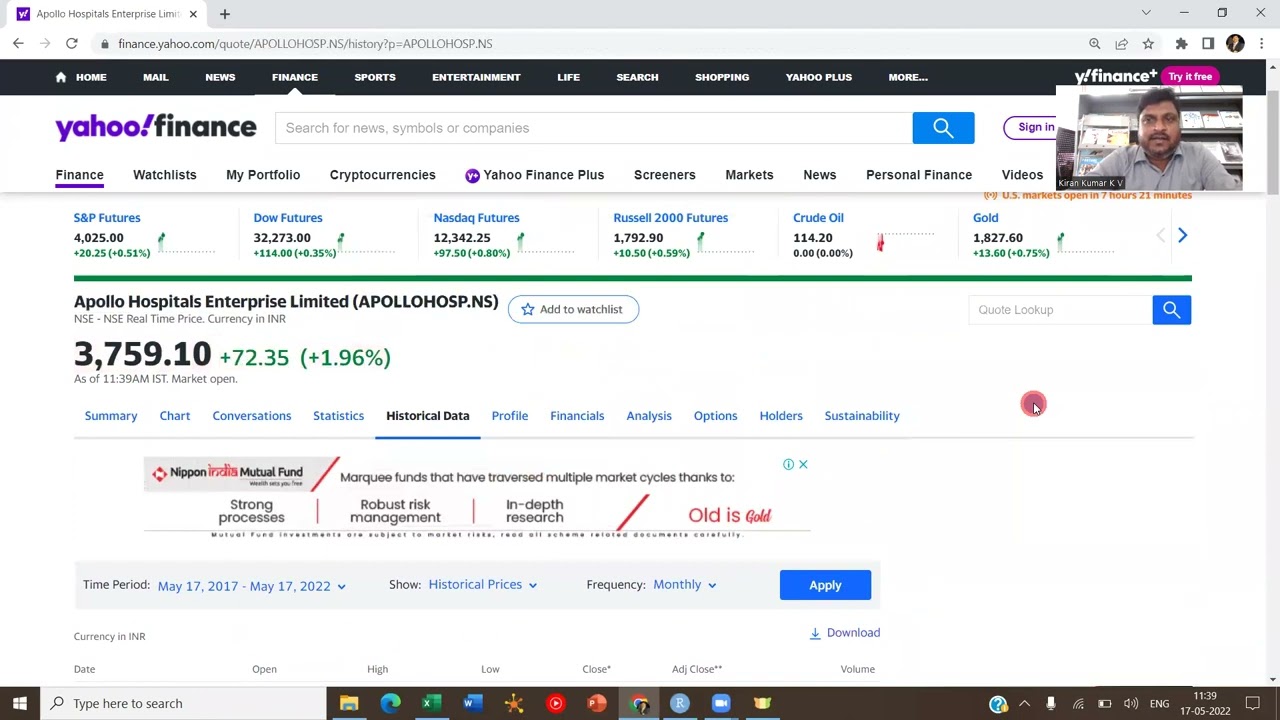Open PowerPoint from the taskbar
Image resolution: width=1280 pixels, height=720 pixels.
click(x=597, y=703)
